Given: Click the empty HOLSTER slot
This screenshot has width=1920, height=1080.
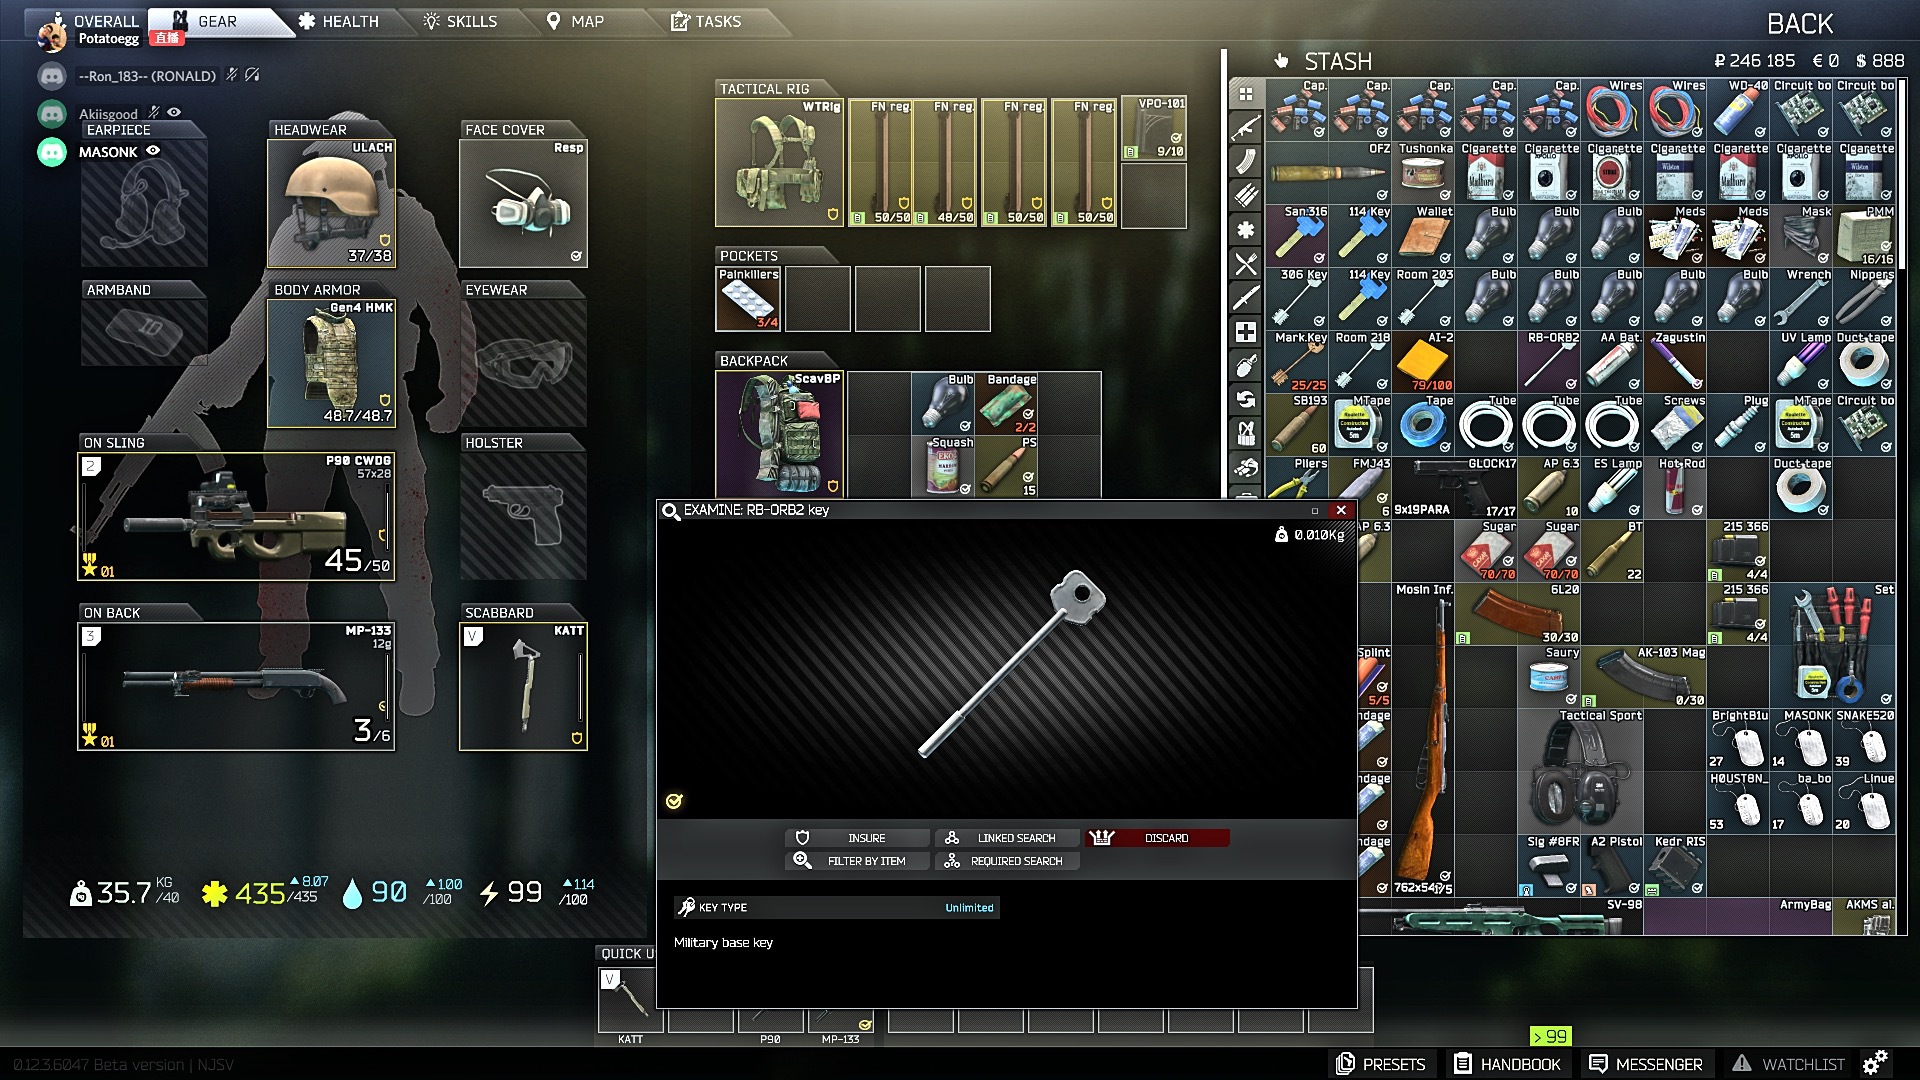Looking at the screenshot, I should pos(523,516).
